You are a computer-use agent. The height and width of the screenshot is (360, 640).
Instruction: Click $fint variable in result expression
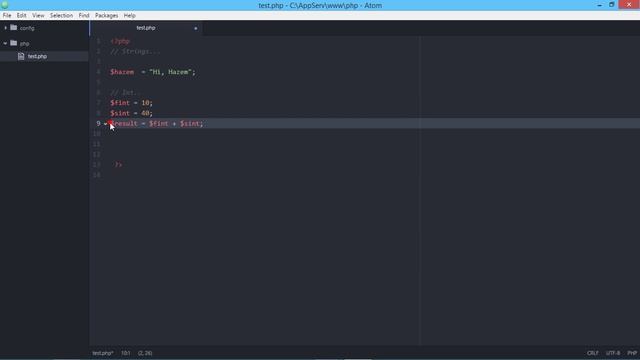[159, 123]
